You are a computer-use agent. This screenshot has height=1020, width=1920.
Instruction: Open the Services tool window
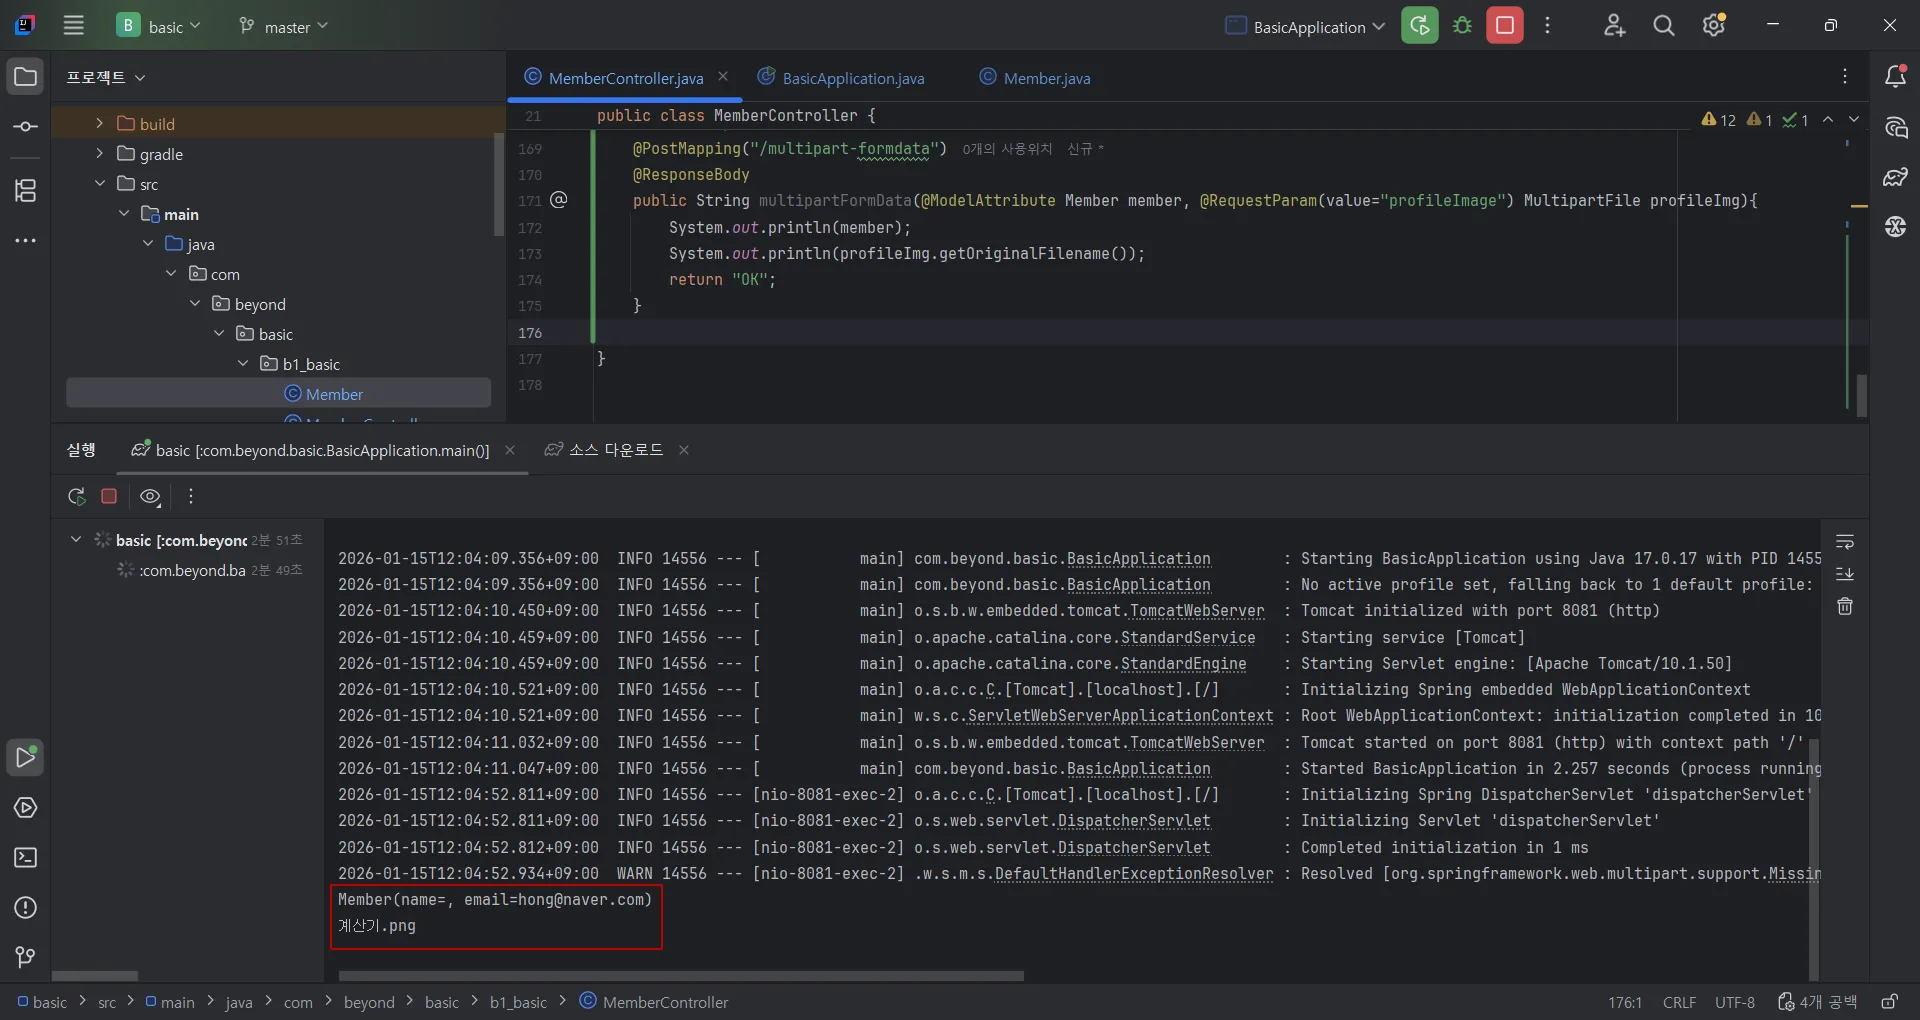[x=25, y=808]
